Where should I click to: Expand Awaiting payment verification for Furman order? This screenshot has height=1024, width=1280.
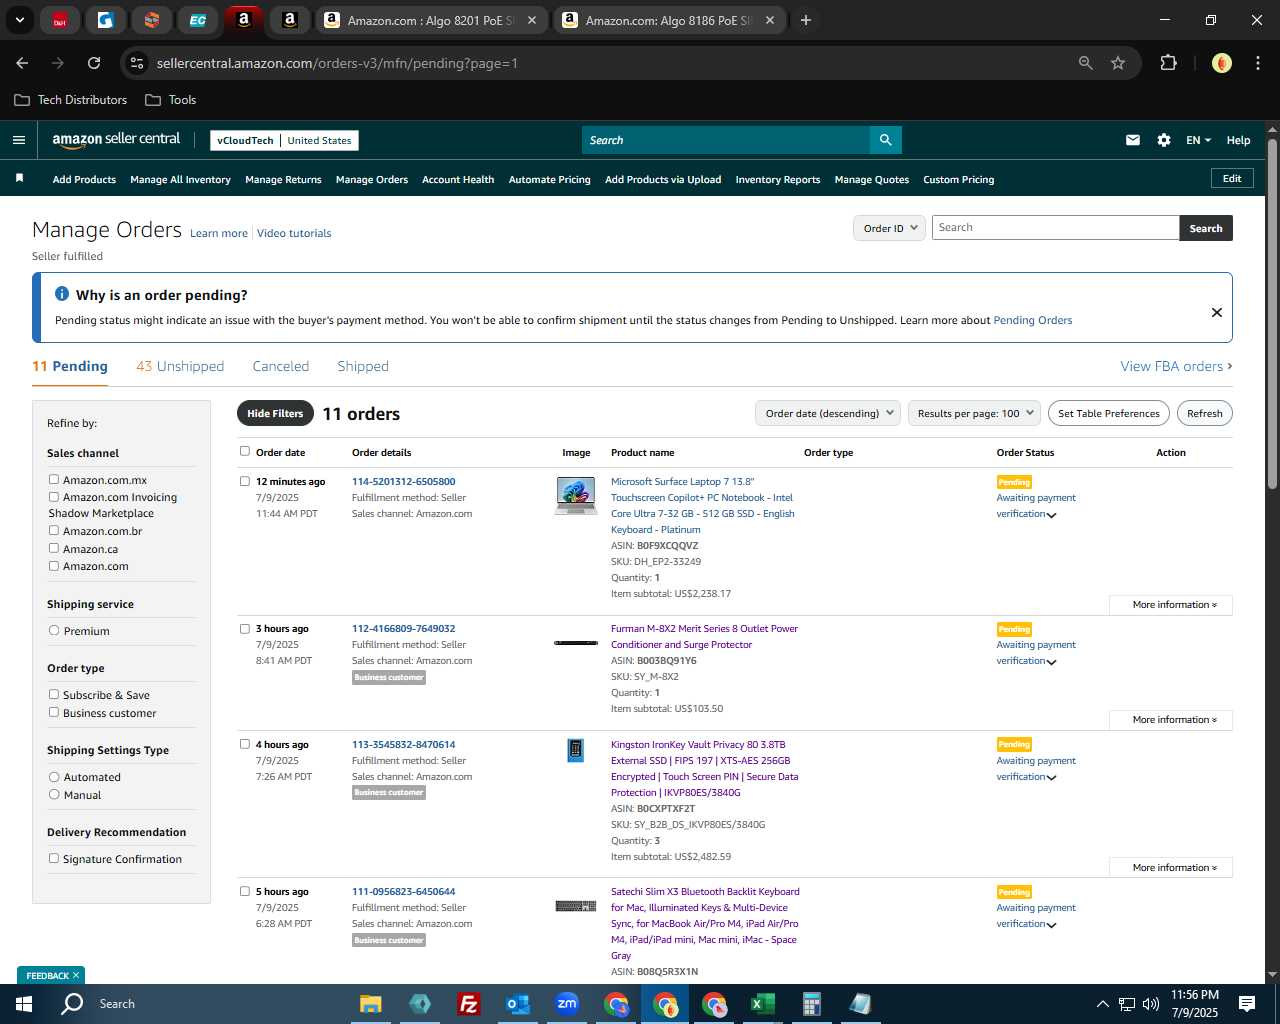[x=1051, y=662]
